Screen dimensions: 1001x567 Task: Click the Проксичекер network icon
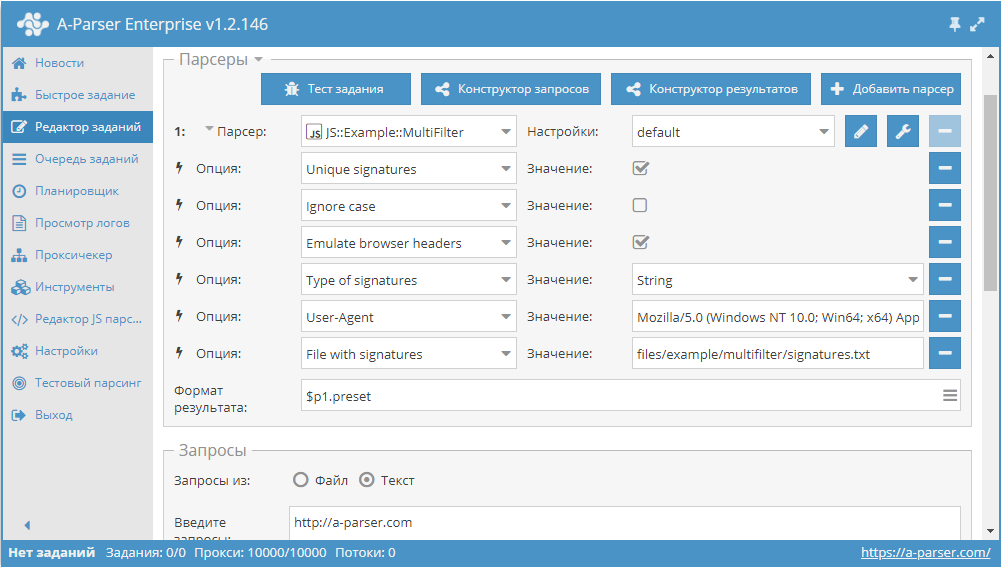pos(19,255)
